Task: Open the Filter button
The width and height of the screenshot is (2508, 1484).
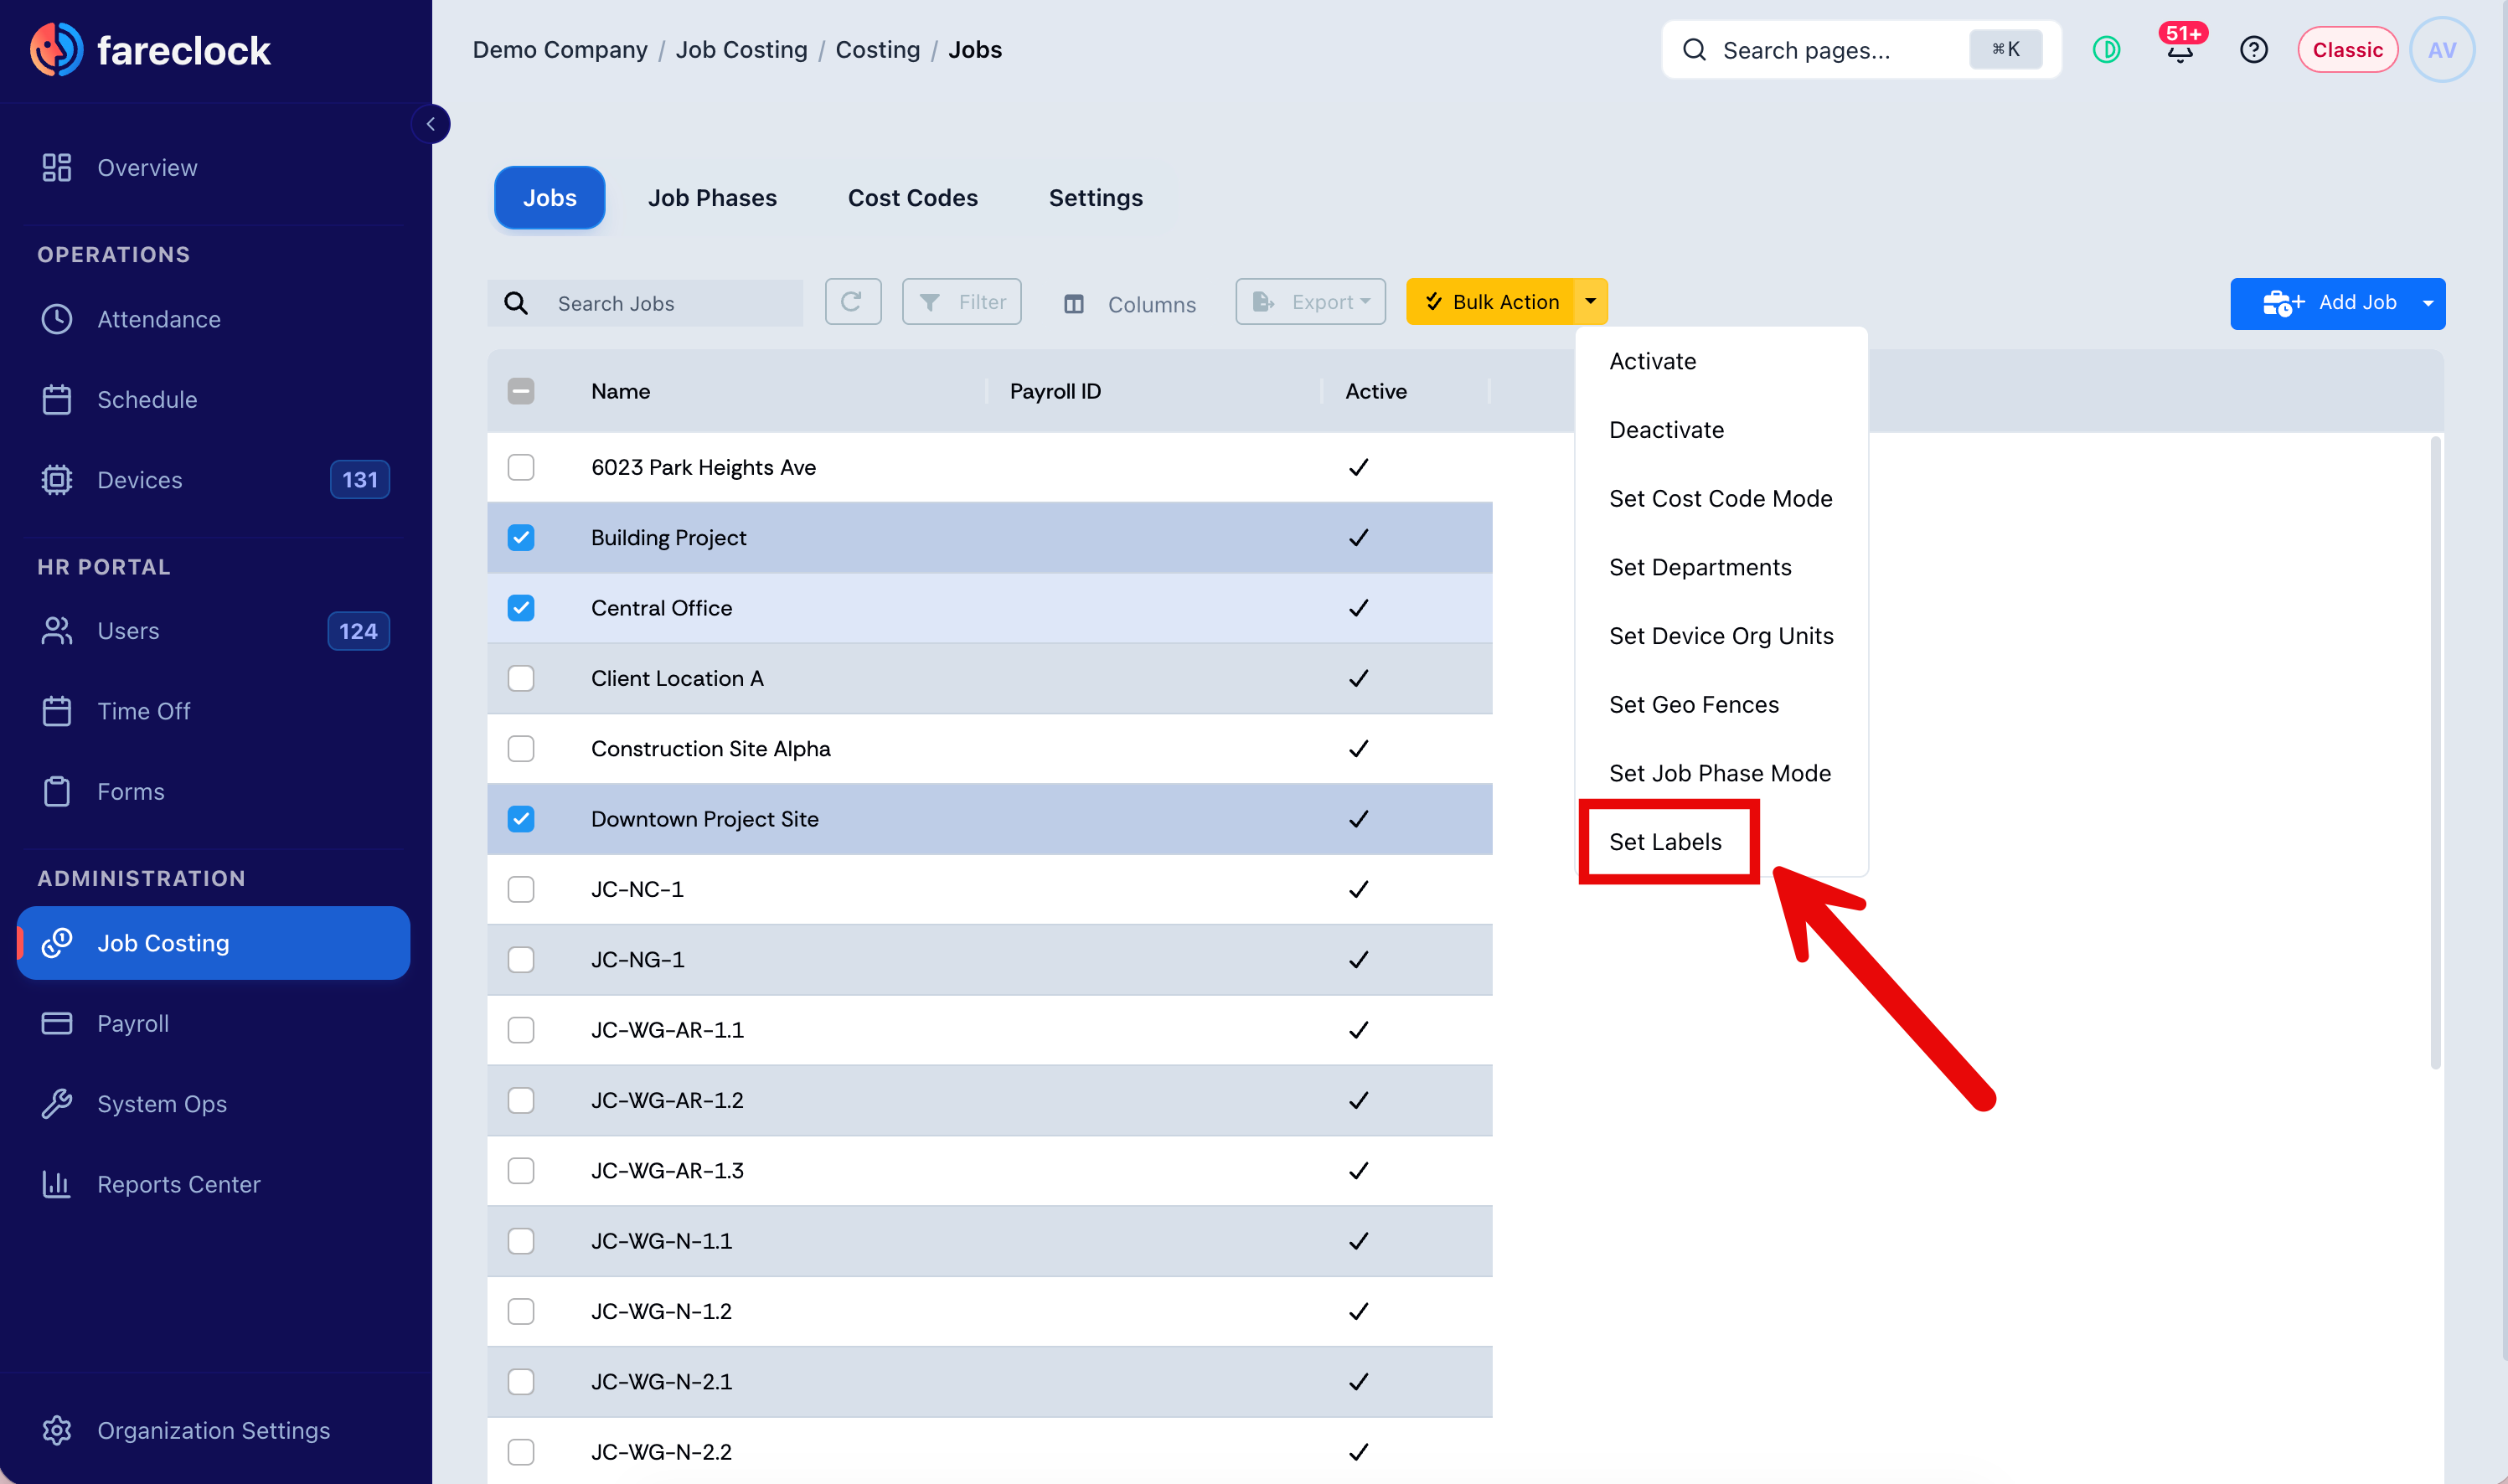Action: coord(961,302)
